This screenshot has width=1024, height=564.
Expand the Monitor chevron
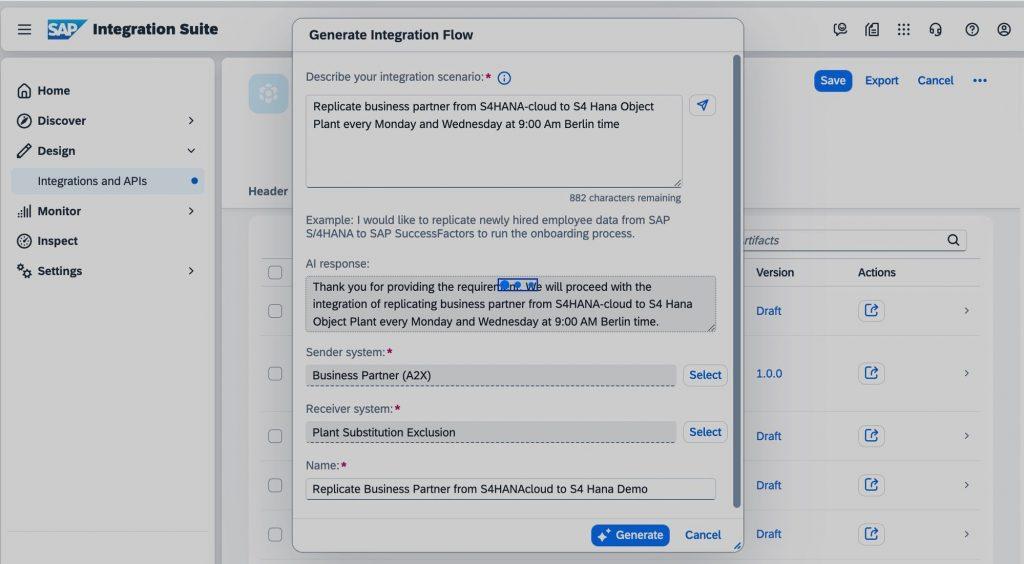pyautogui.click(x=191, y=211)
